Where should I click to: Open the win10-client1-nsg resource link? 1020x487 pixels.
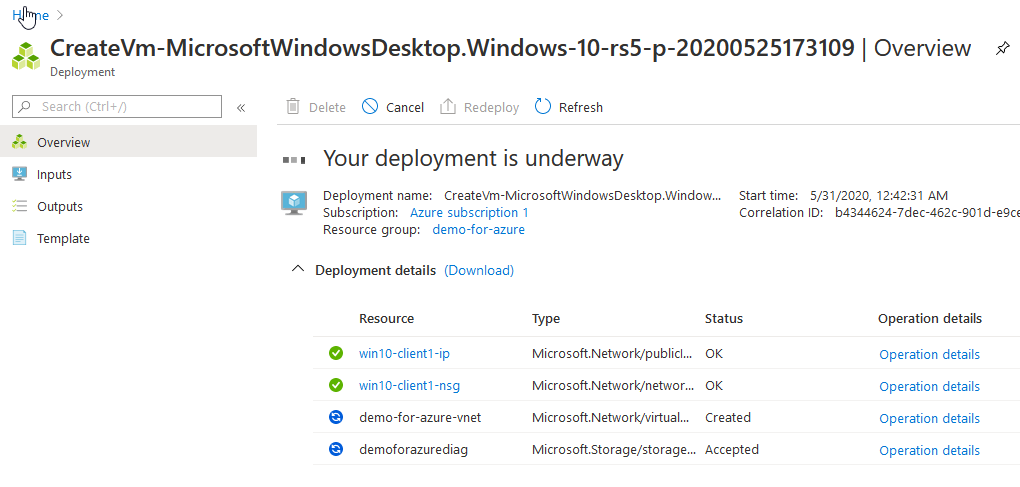[409, 386]
